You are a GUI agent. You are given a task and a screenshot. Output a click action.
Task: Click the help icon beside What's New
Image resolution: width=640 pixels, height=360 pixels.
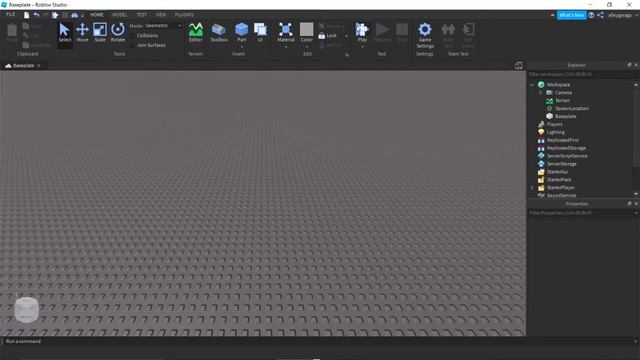(591, 15)
